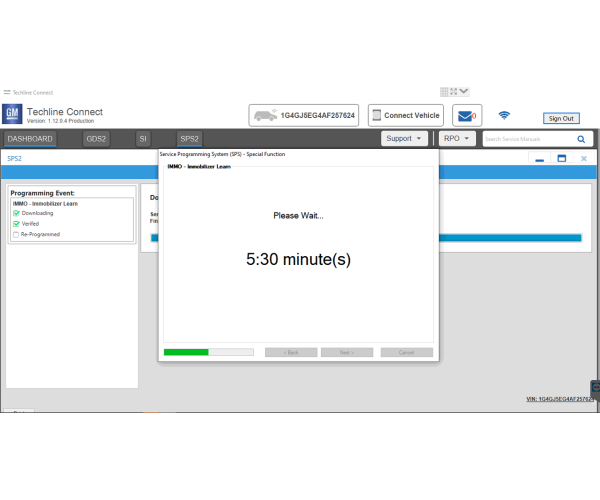Click the 'Version: 1.12.0.4 Production' text
Viewport: 600px width, 500px height.
pyautogui.click(x=60, y=121)
